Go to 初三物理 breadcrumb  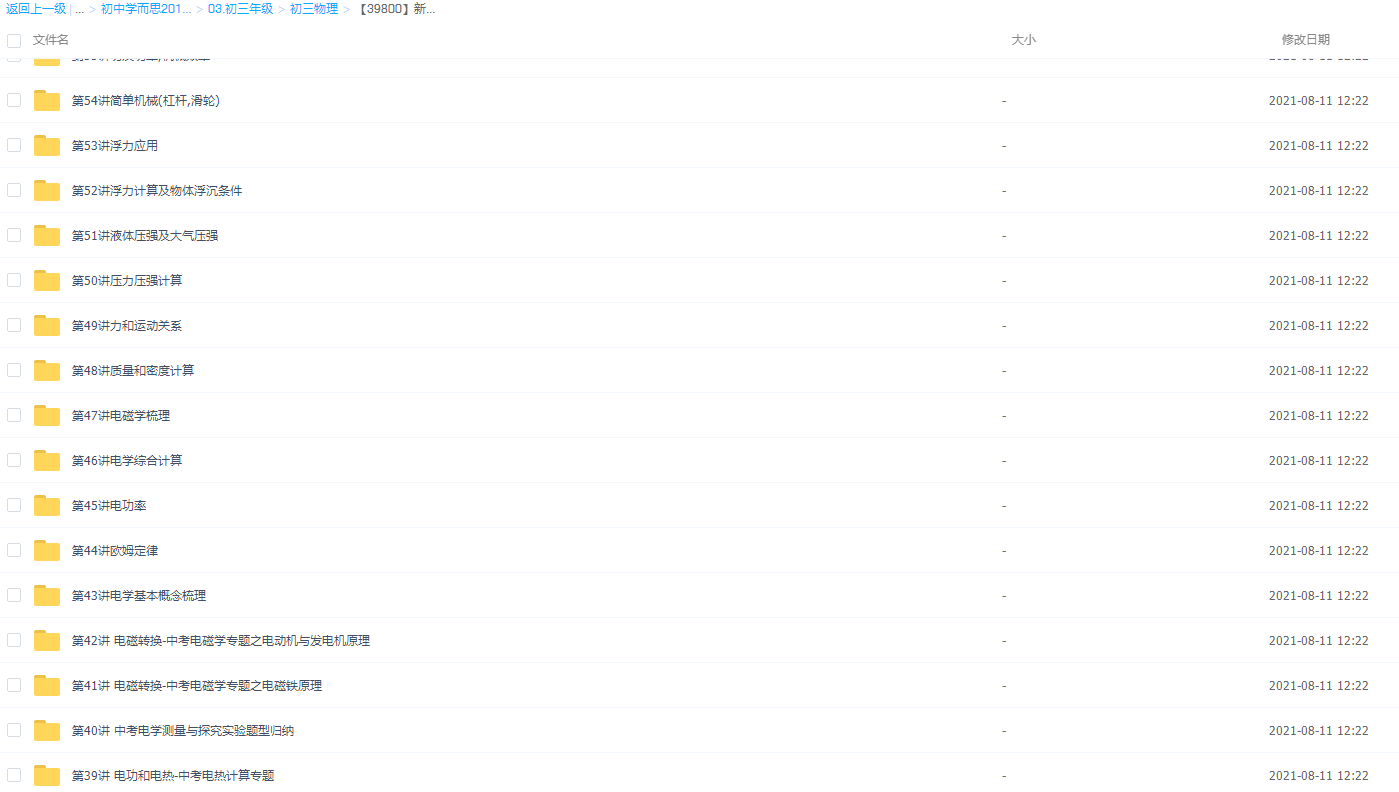point(313,9)
